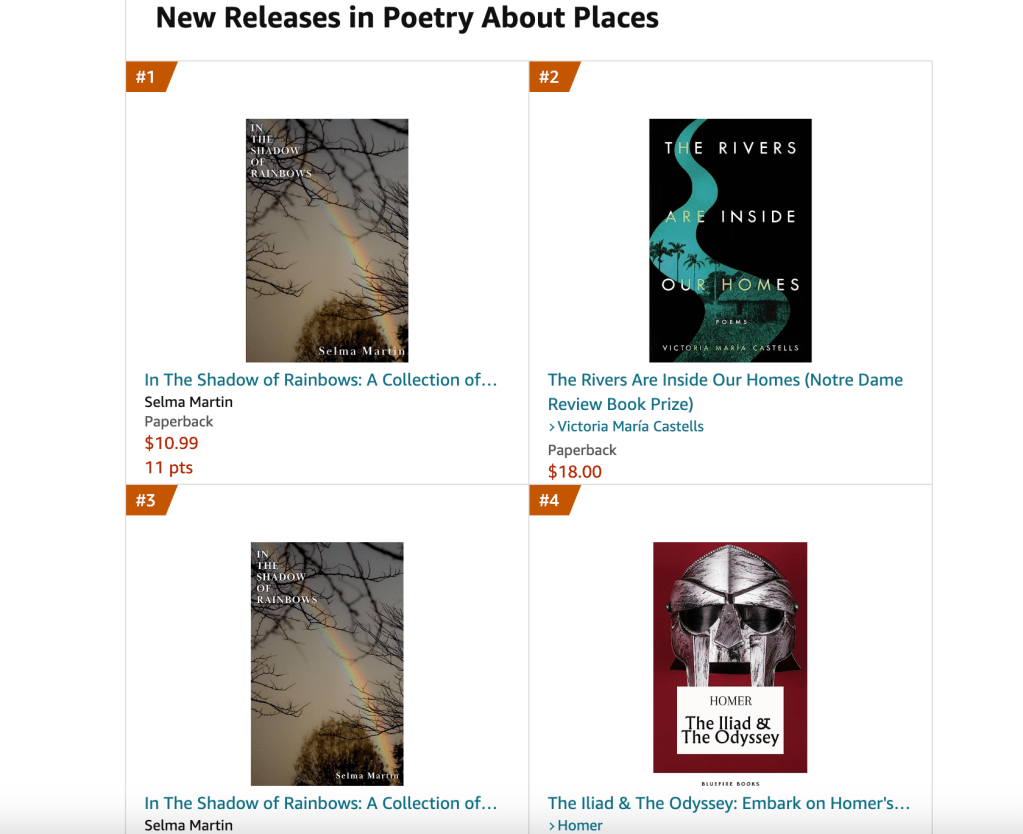Viewport: 1023px width, 834px height.
Task: Click the chevron beside Homer
Action: point(552,826)
